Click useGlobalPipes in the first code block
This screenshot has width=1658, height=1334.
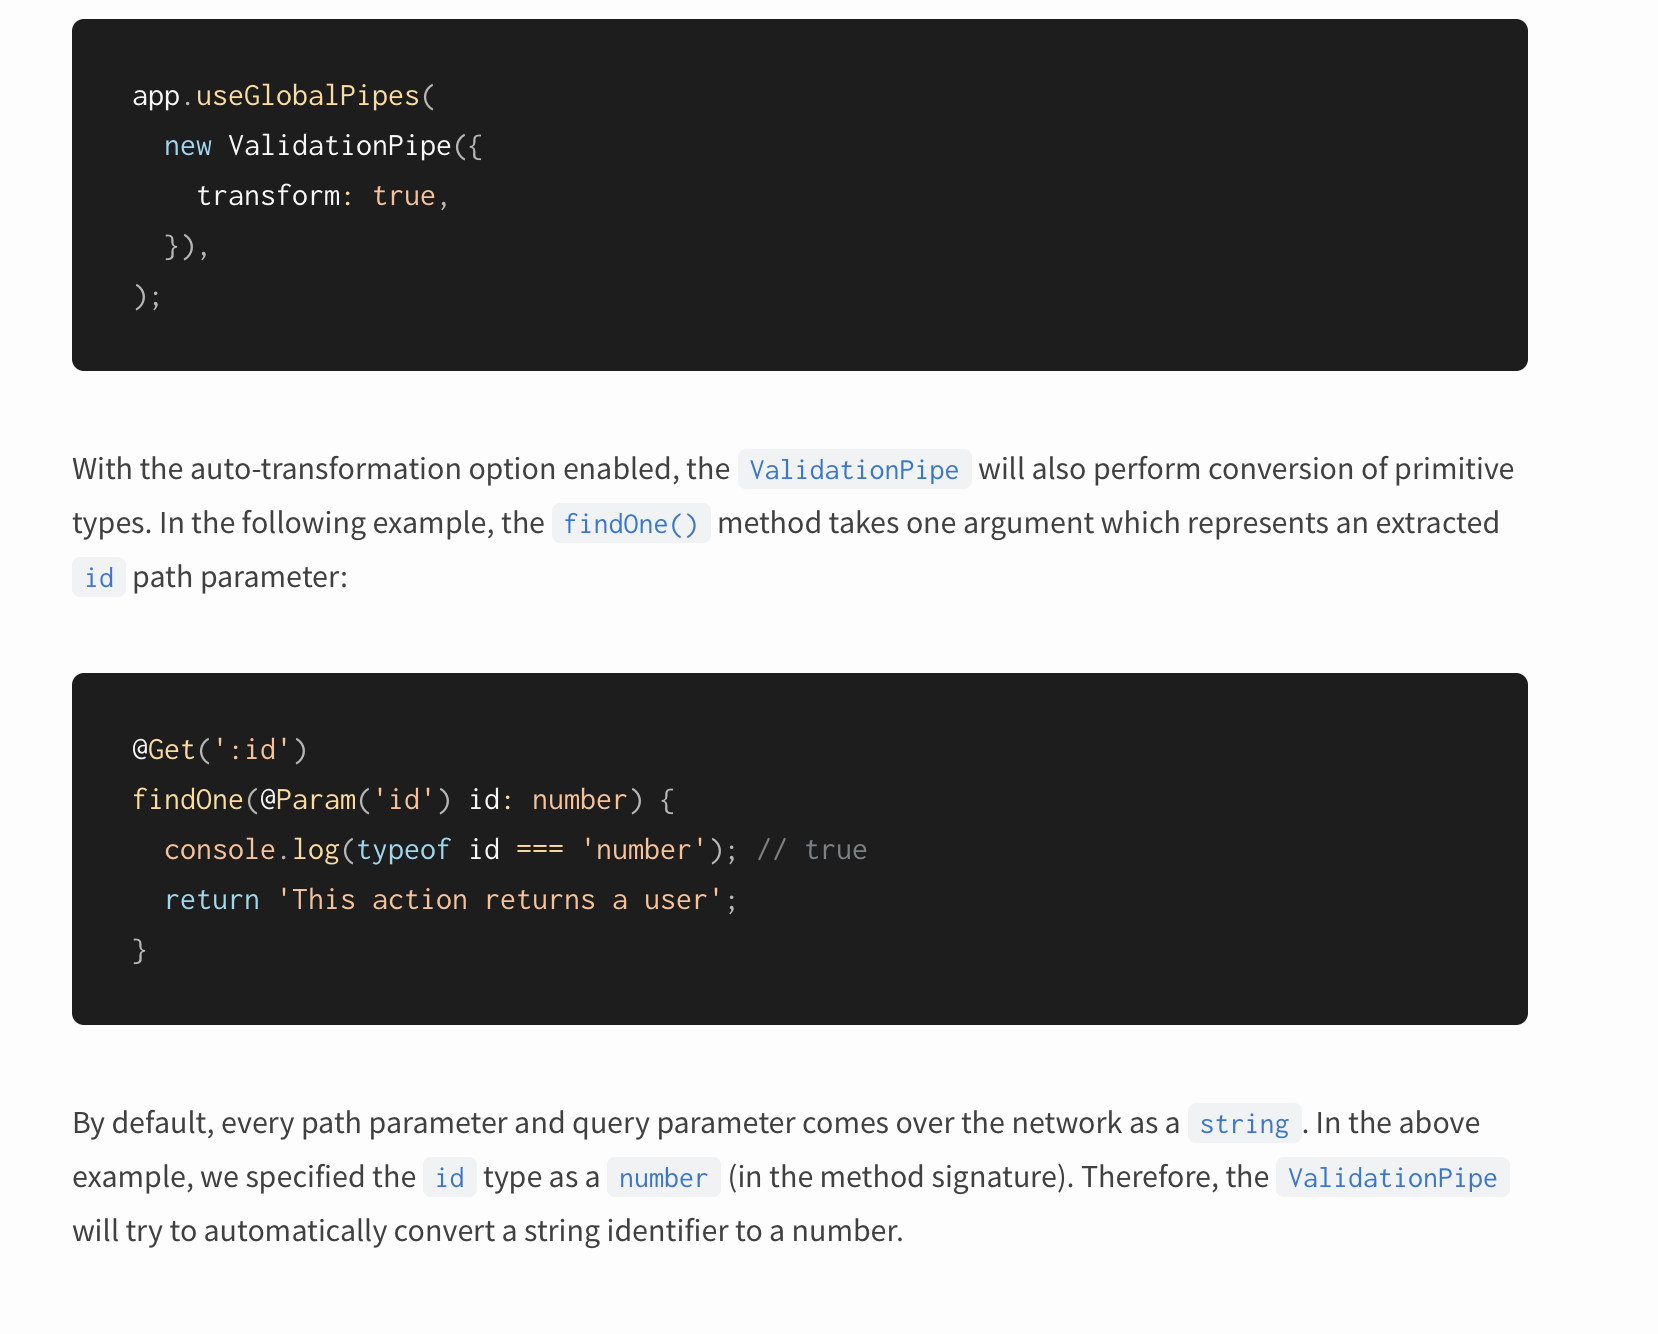(x=307, y=96)
